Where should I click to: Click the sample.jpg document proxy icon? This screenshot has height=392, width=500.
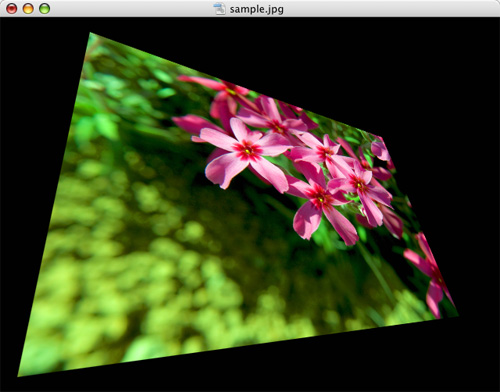click(220, 9)
